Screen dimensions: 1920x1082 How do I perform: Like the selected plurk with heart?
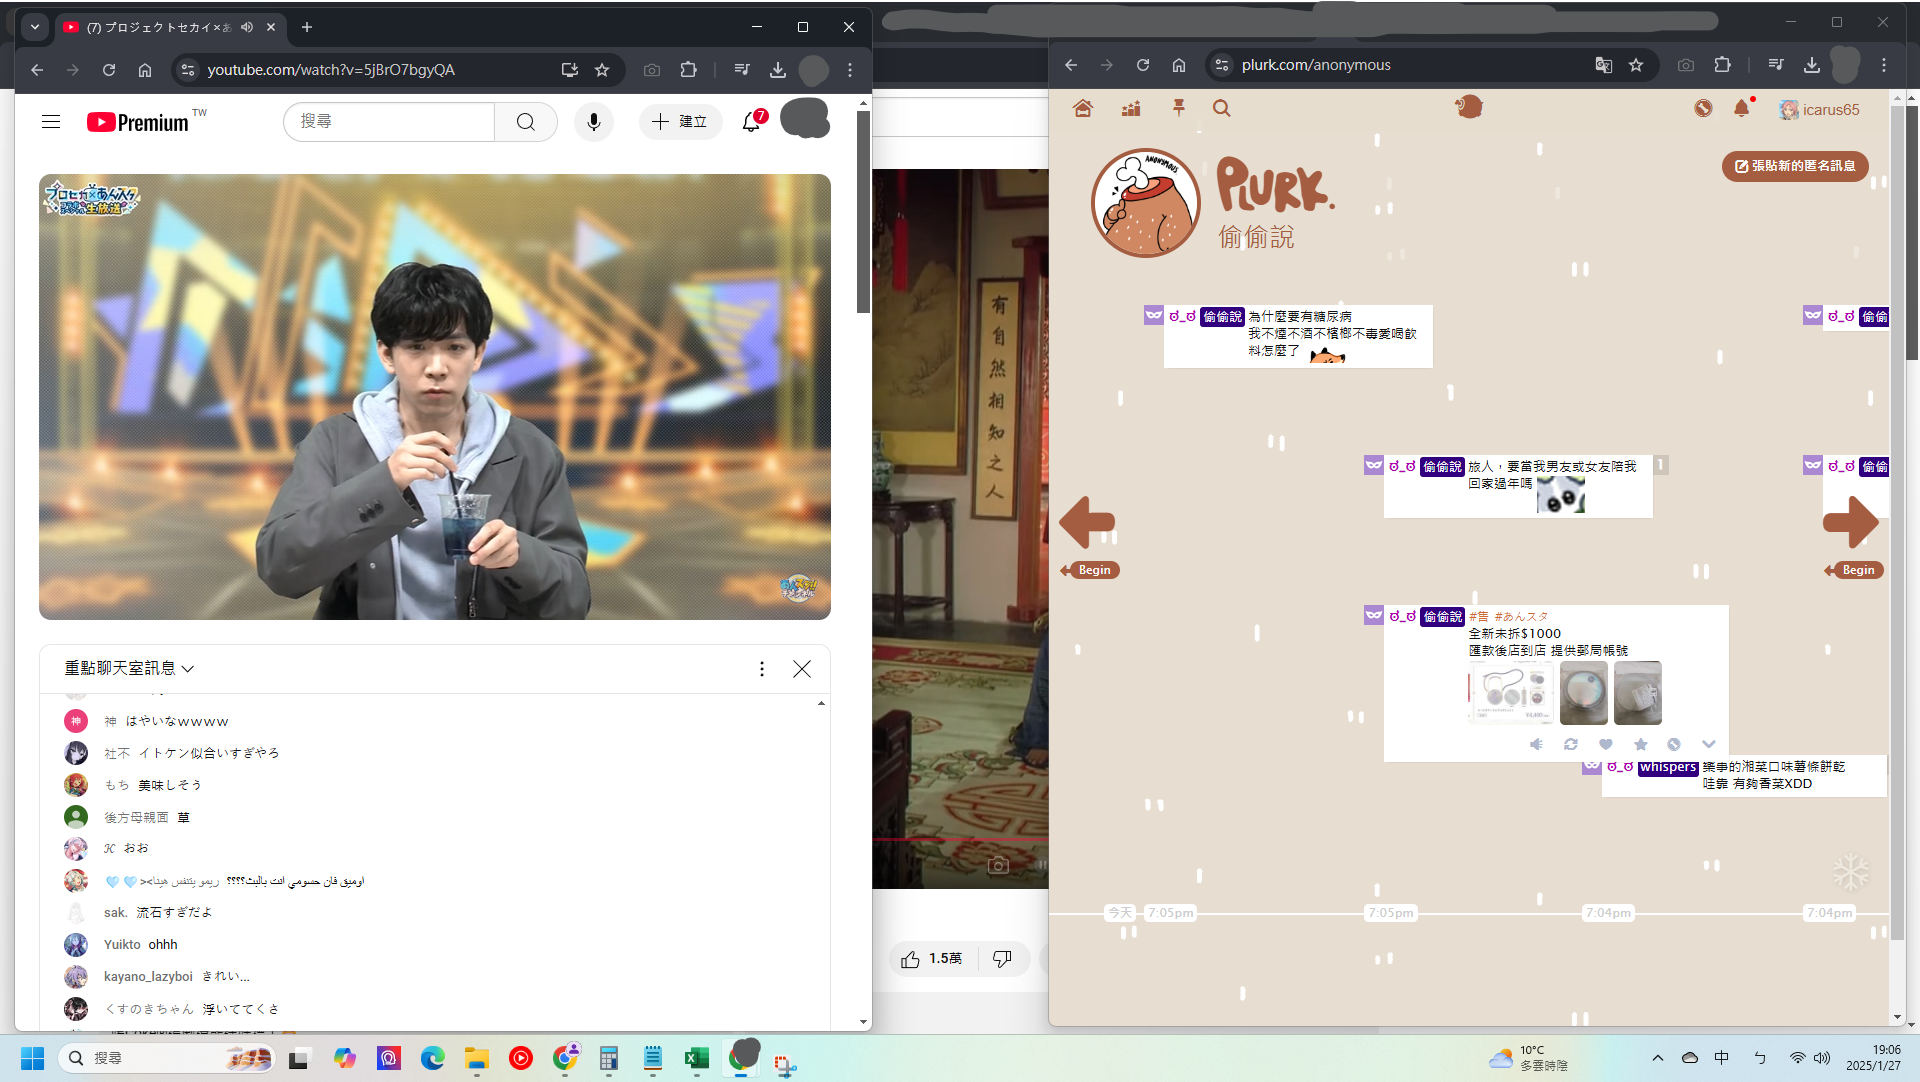point(1606,744)
